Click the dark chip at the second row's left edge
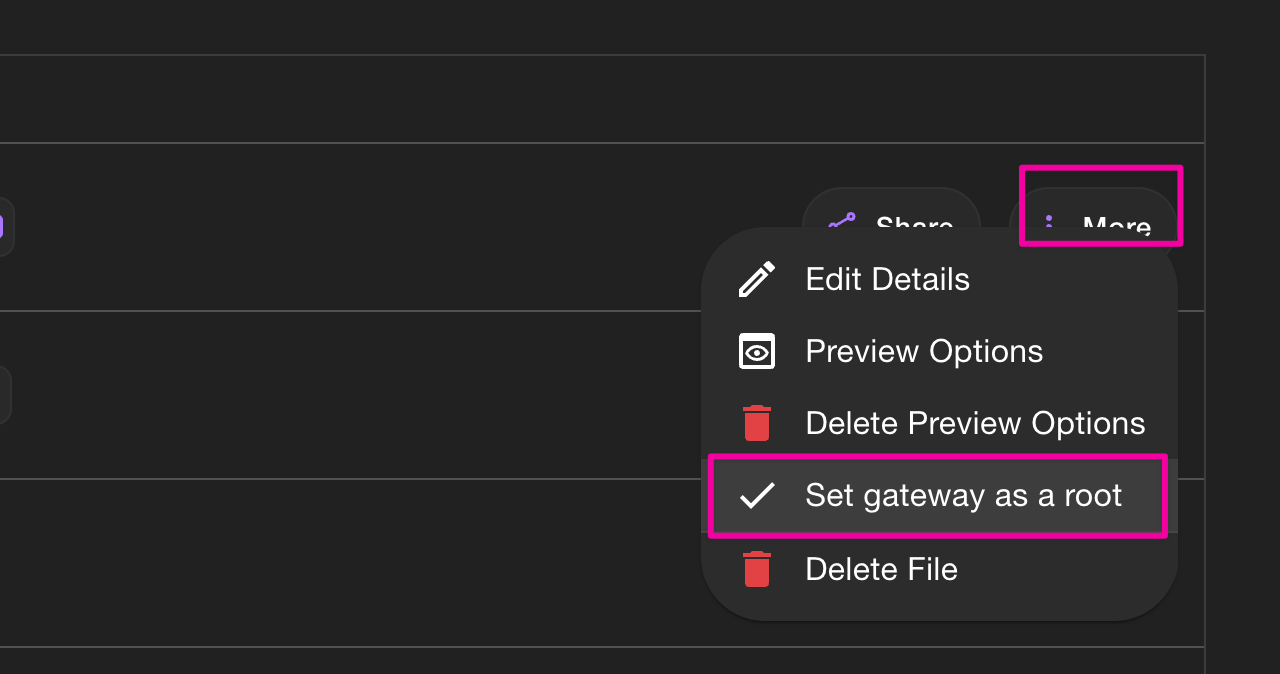This screenshot has height=674, width=1280. coord(5,395)
